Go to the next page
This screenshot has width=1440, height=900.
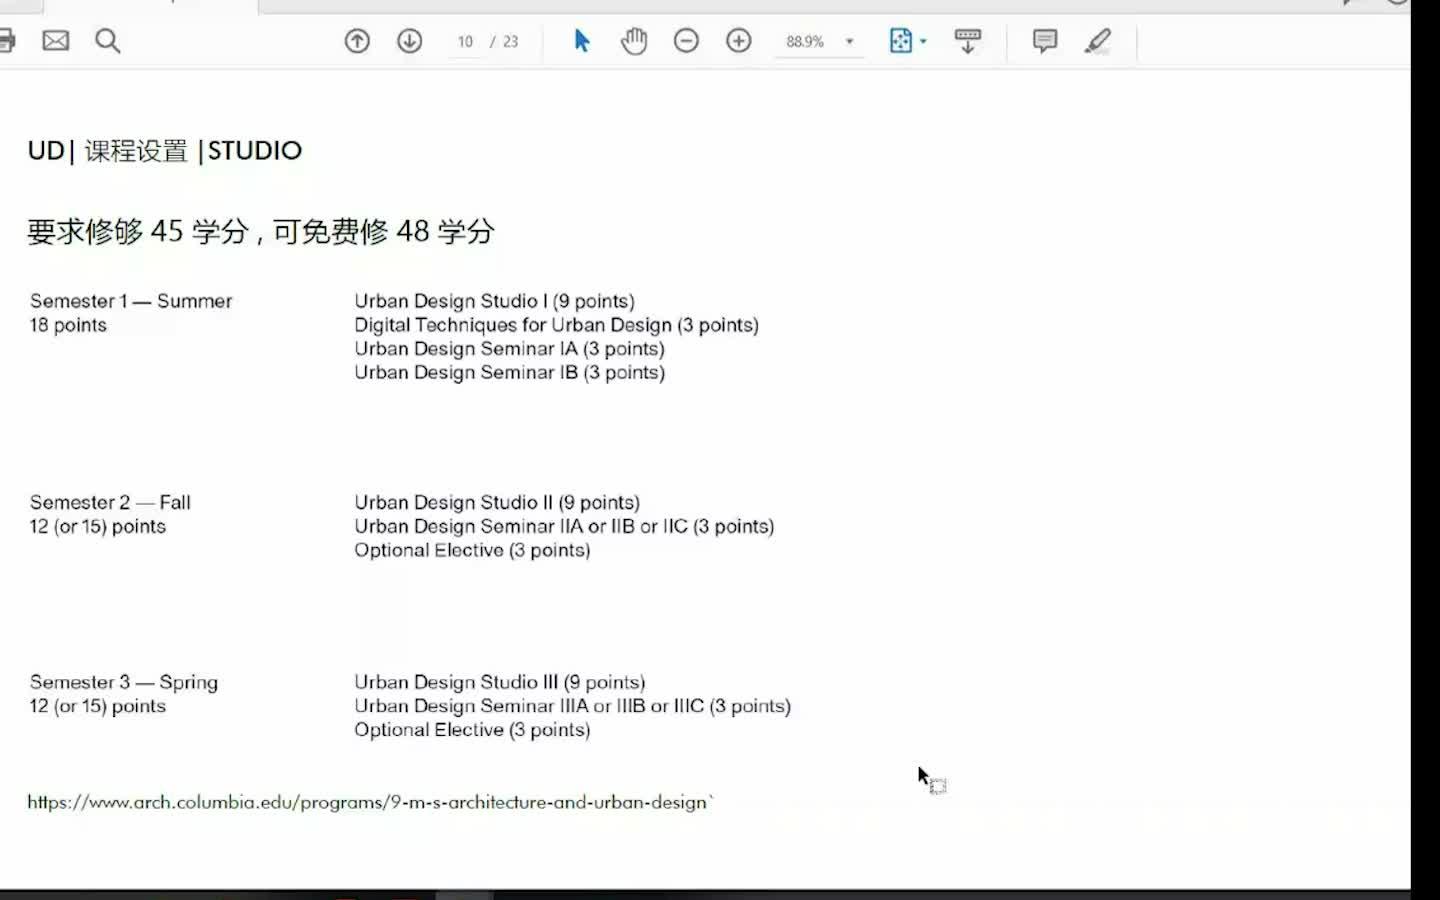click(x=409, y=41)
